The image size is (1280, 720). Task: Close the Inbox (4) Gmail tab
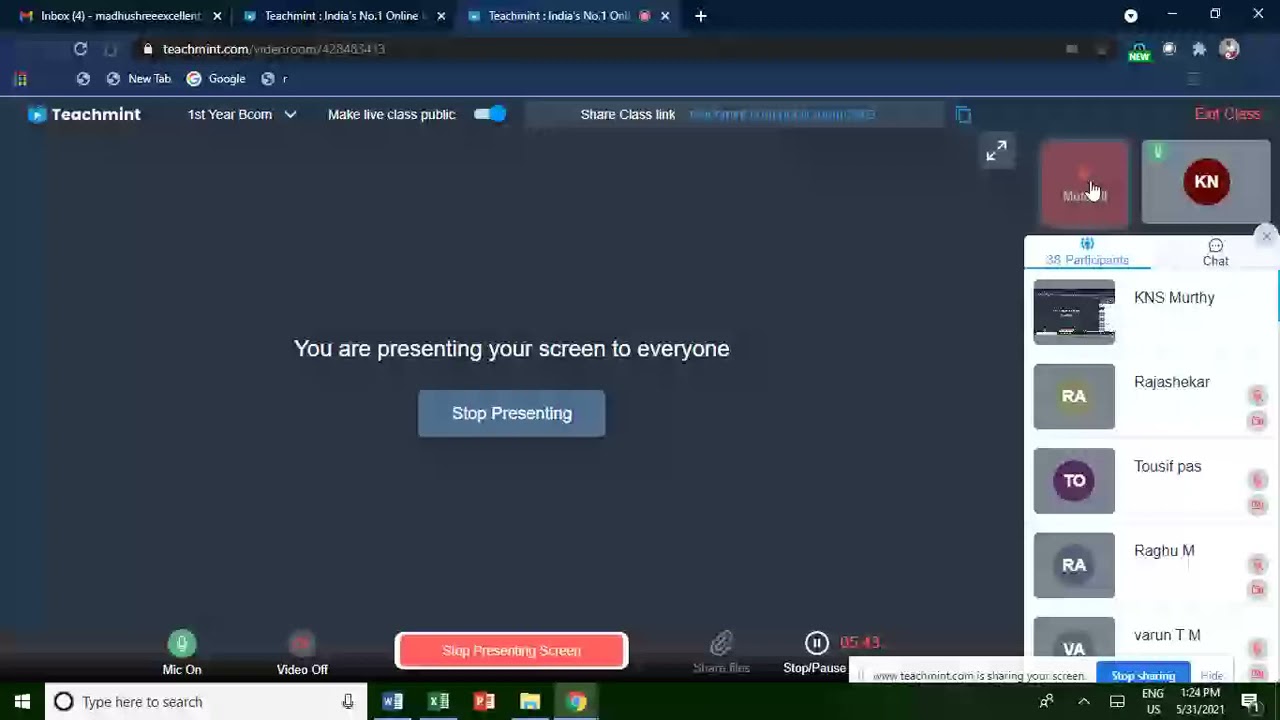217,16
